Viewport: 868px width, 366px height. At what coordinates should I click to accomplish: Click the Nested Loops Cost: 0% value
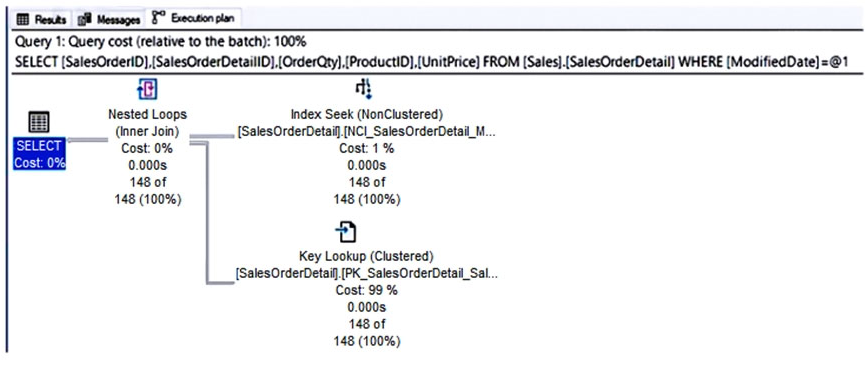point(147,149)
